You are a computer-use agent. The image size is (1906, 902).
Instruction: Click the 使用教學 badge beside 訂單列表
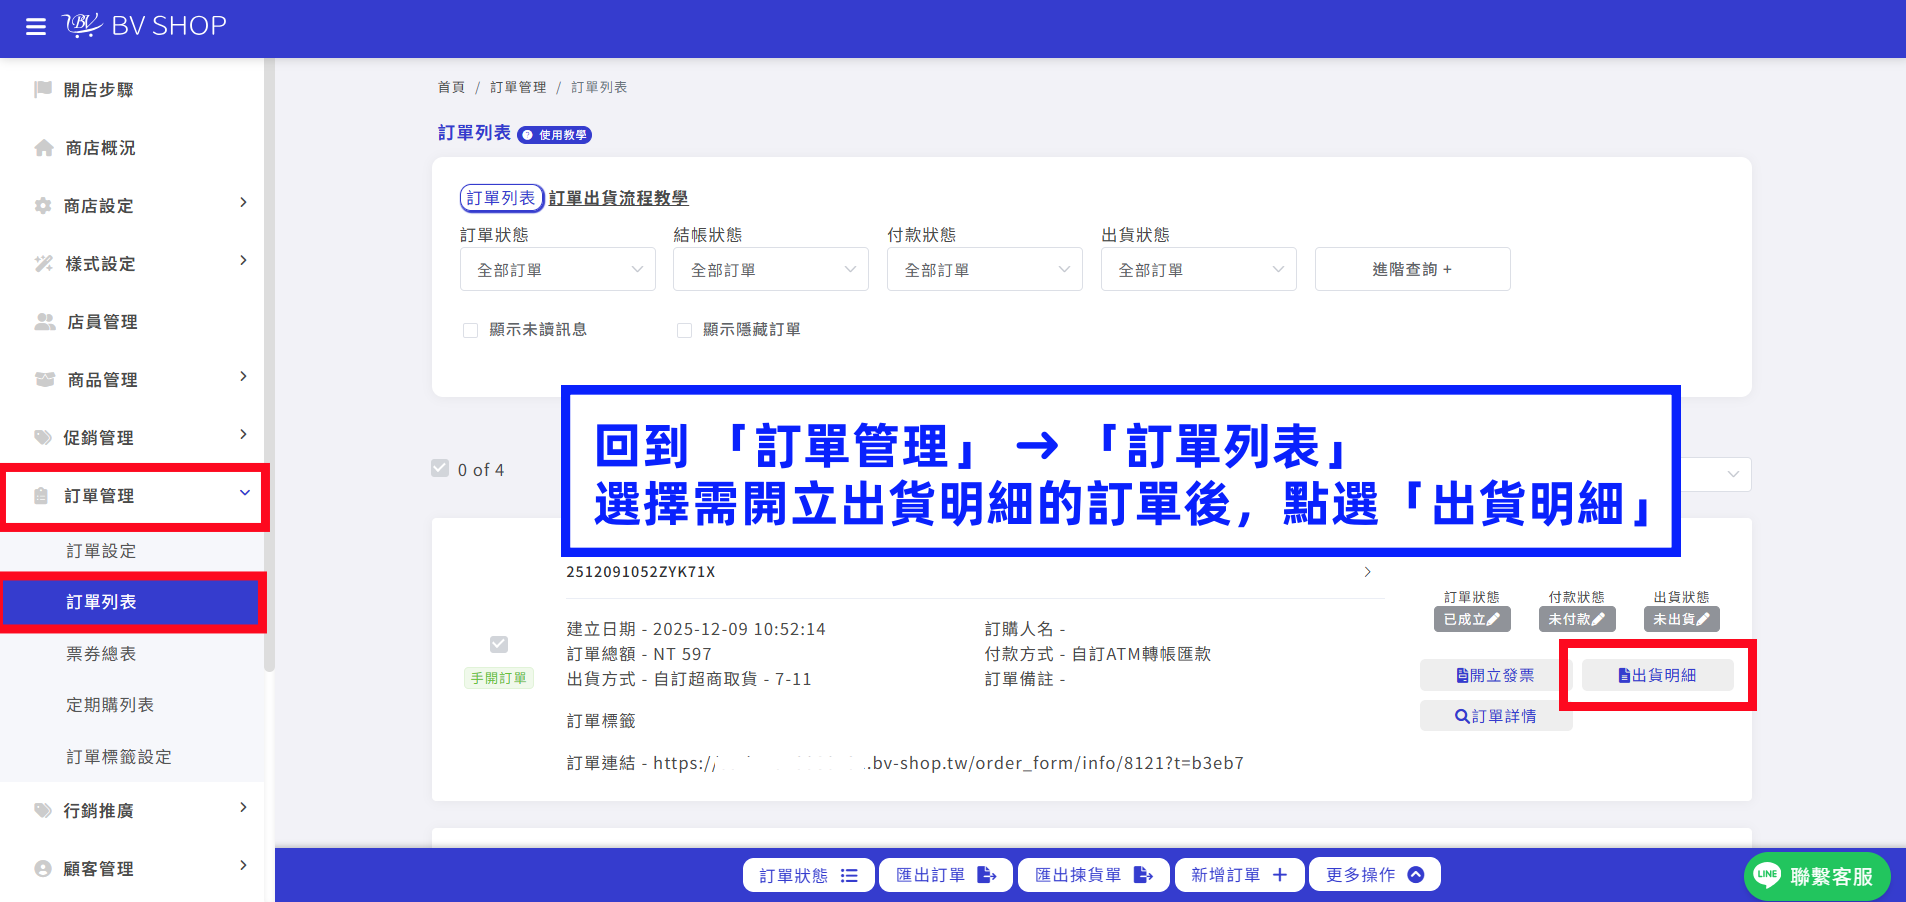tap(555, 135)
